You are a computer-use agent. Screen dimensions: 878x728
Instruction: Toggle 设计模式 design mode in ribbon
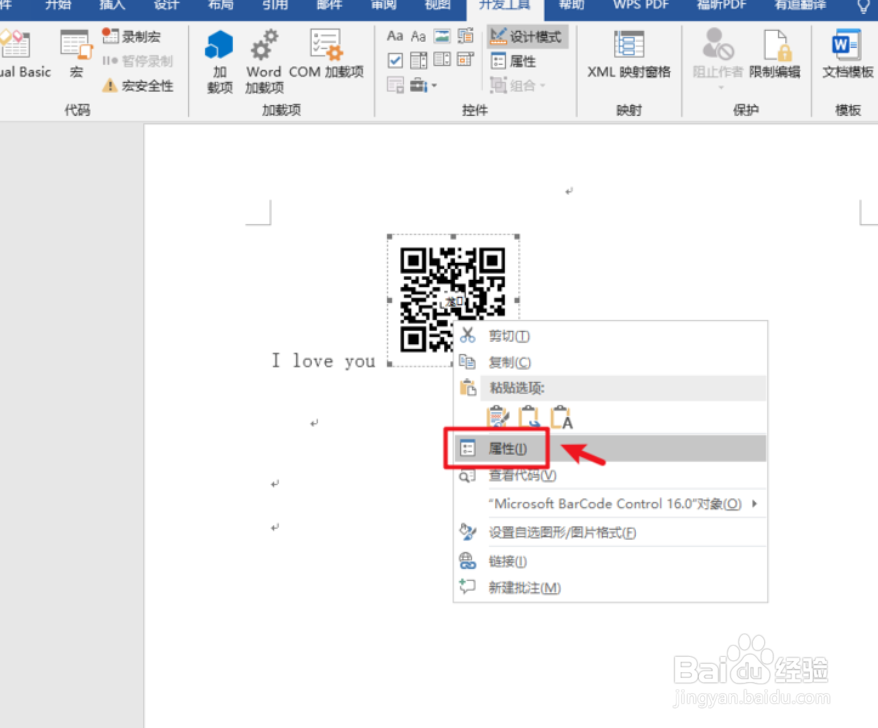pos(527,36)
